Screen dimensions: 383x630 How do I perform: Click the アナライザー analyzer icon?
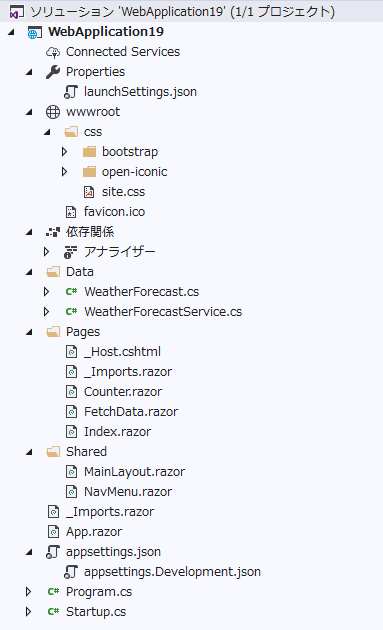coord(70,252)
